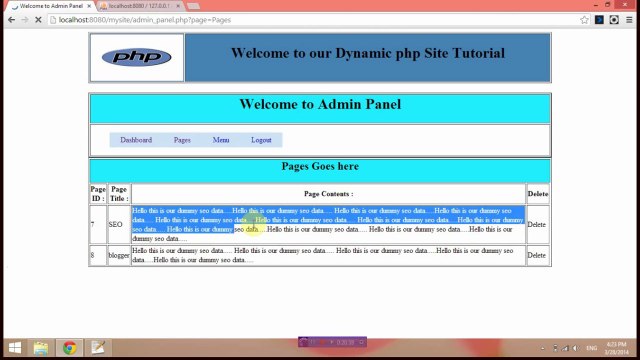Click the screen recorder control bar

[332, 342]
